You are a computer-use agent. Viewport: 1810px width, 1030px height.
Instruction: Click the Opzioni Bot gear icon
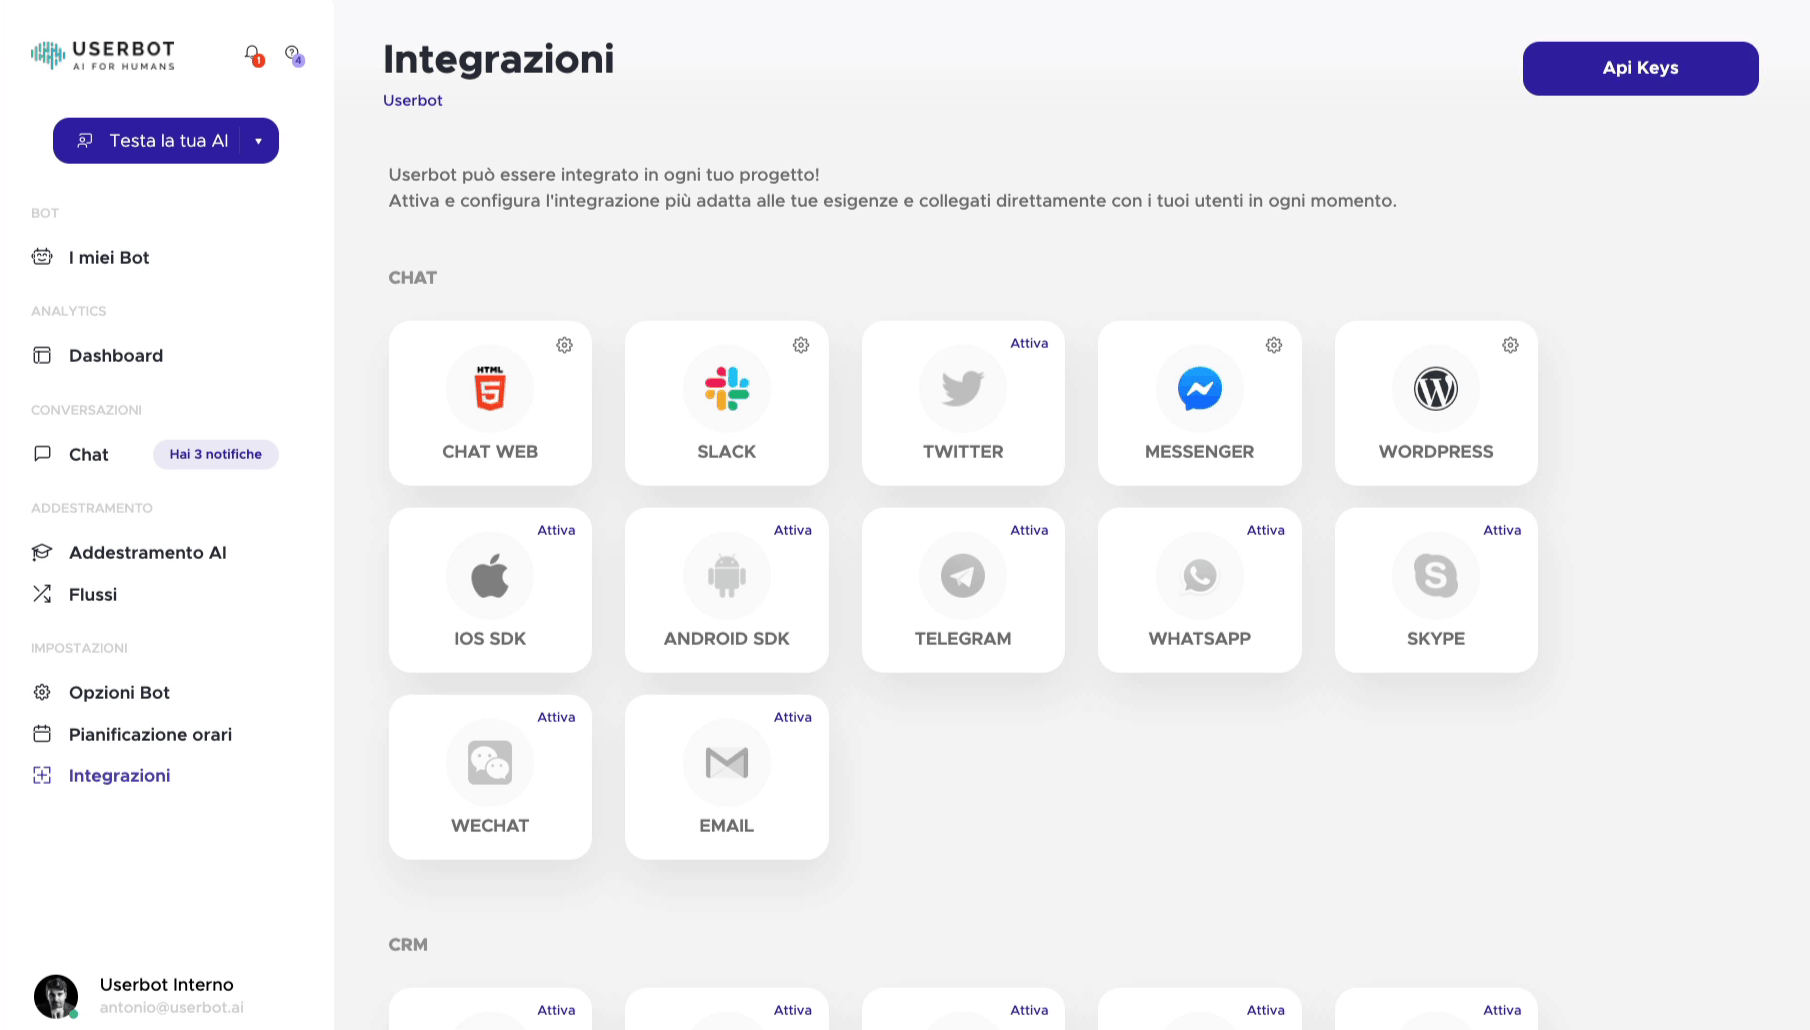point(42,692)
